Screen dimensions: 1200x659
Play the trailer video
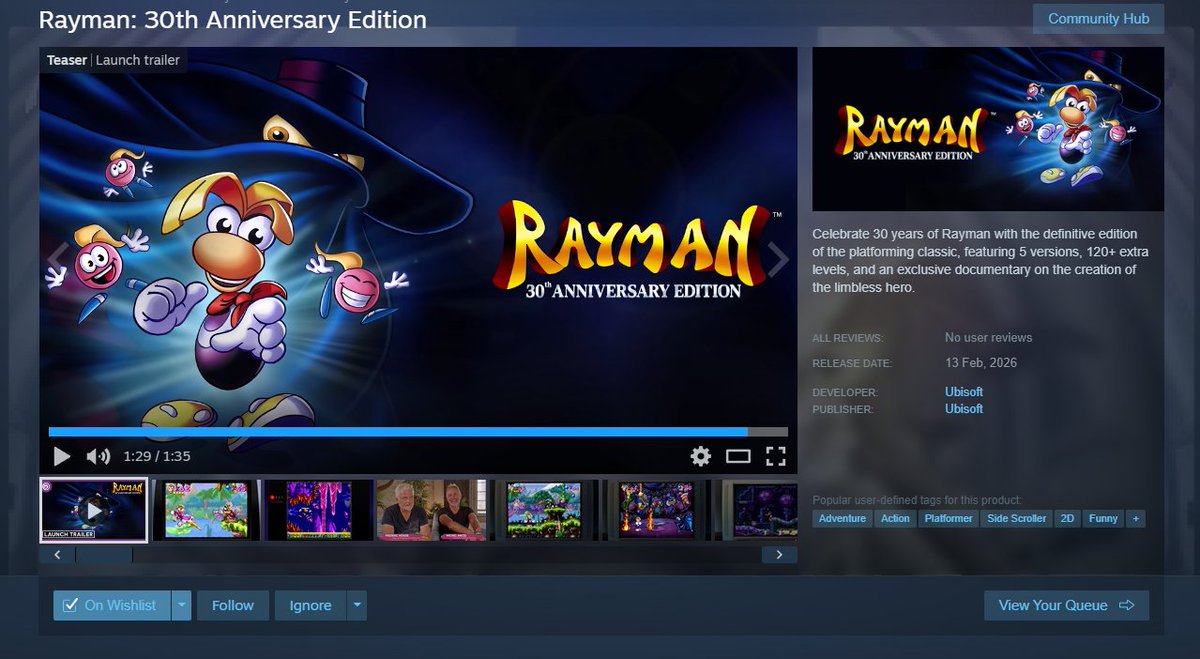point(62,457)
